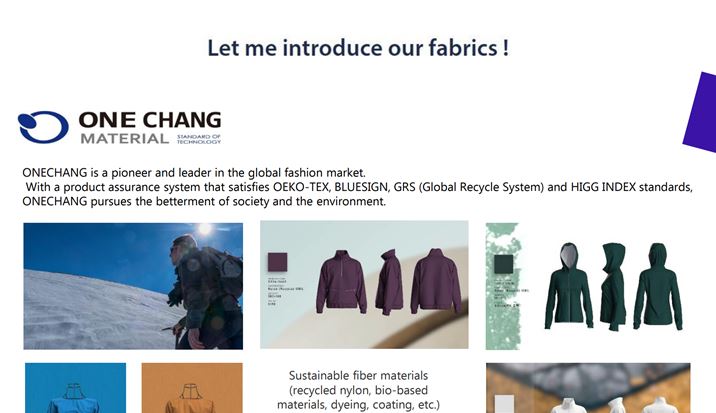Image resolution: width=716 pixels, height=413 pixels.
Task: Open the mountain climber photo
Action: [133, 286]
